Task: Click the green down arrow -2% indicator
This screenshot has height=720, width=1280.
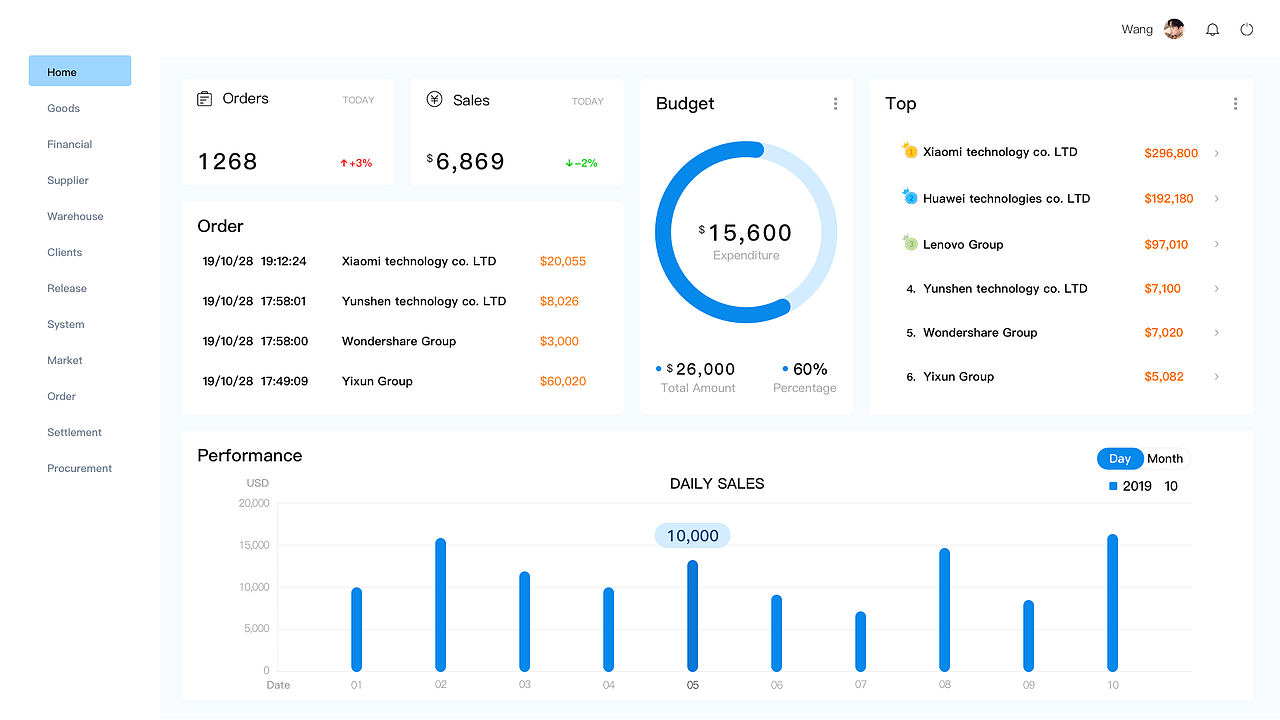Action: pyautogui.click(x=581, y=163)
